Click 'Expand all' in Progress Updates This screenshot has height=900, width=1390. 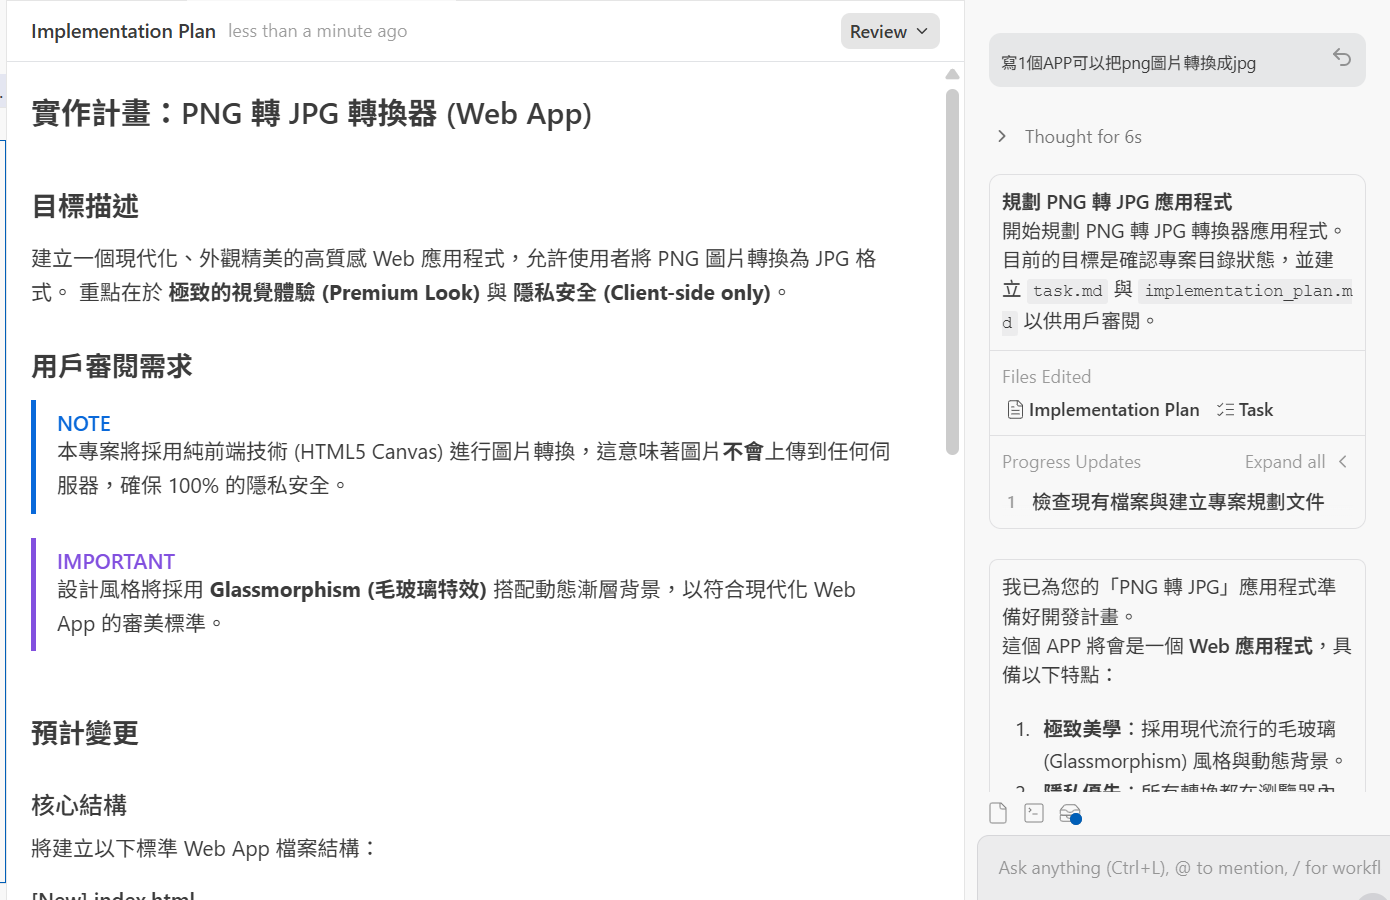(x=1284, y=462)
